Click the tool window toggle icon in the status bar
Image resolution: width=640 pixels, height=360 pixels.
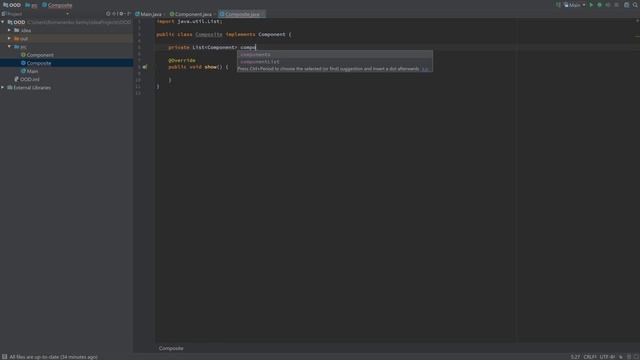point(4,357)
